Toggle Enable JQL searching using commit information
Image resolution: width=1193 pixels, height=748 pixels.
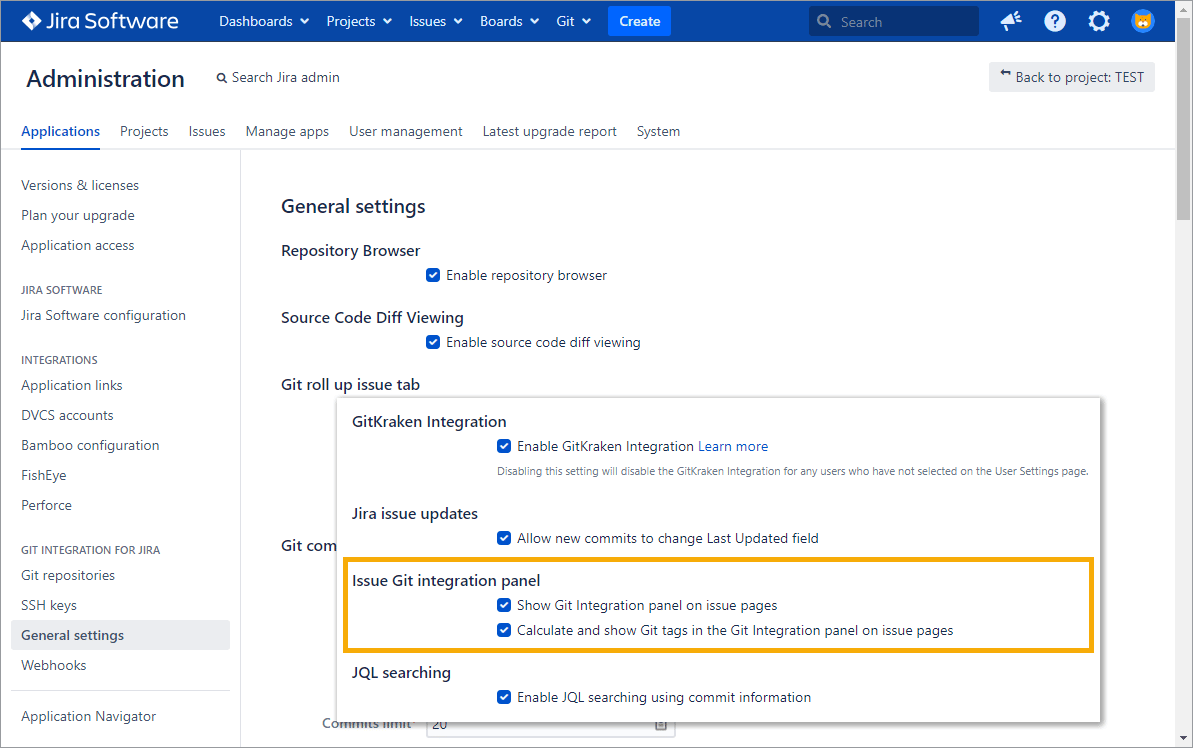tap(504, 697)
